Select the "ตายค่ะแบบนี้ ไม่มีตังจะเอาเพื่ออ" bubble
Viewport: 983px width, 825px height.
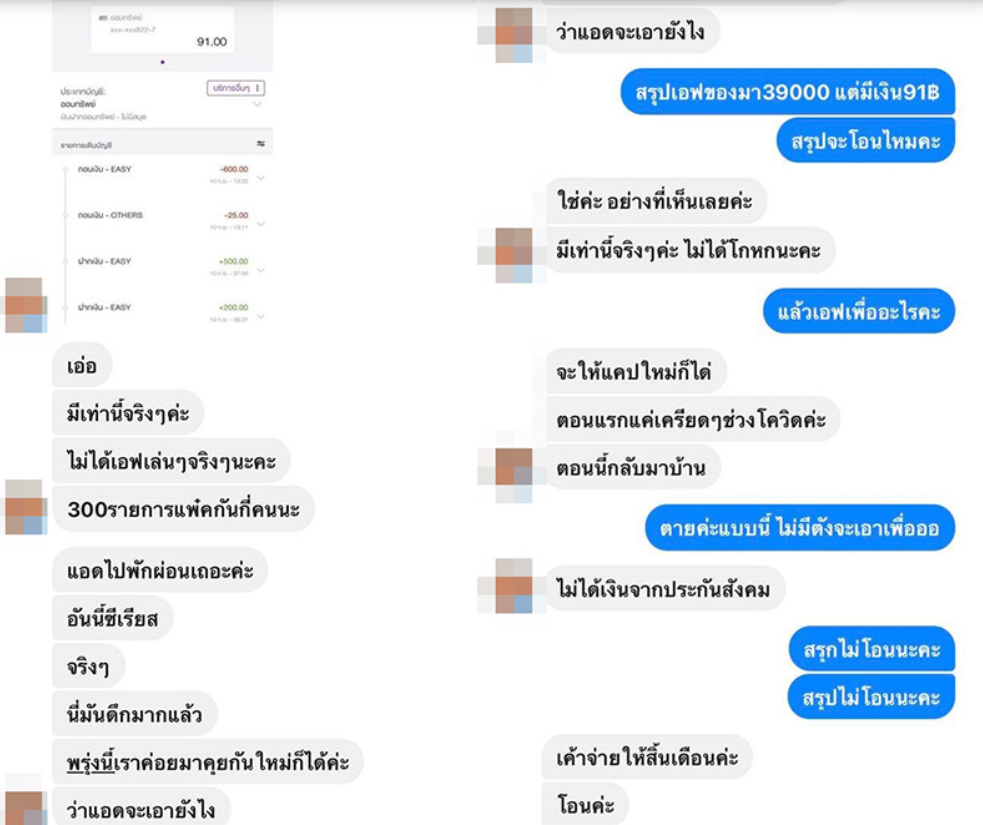(800, 528)
